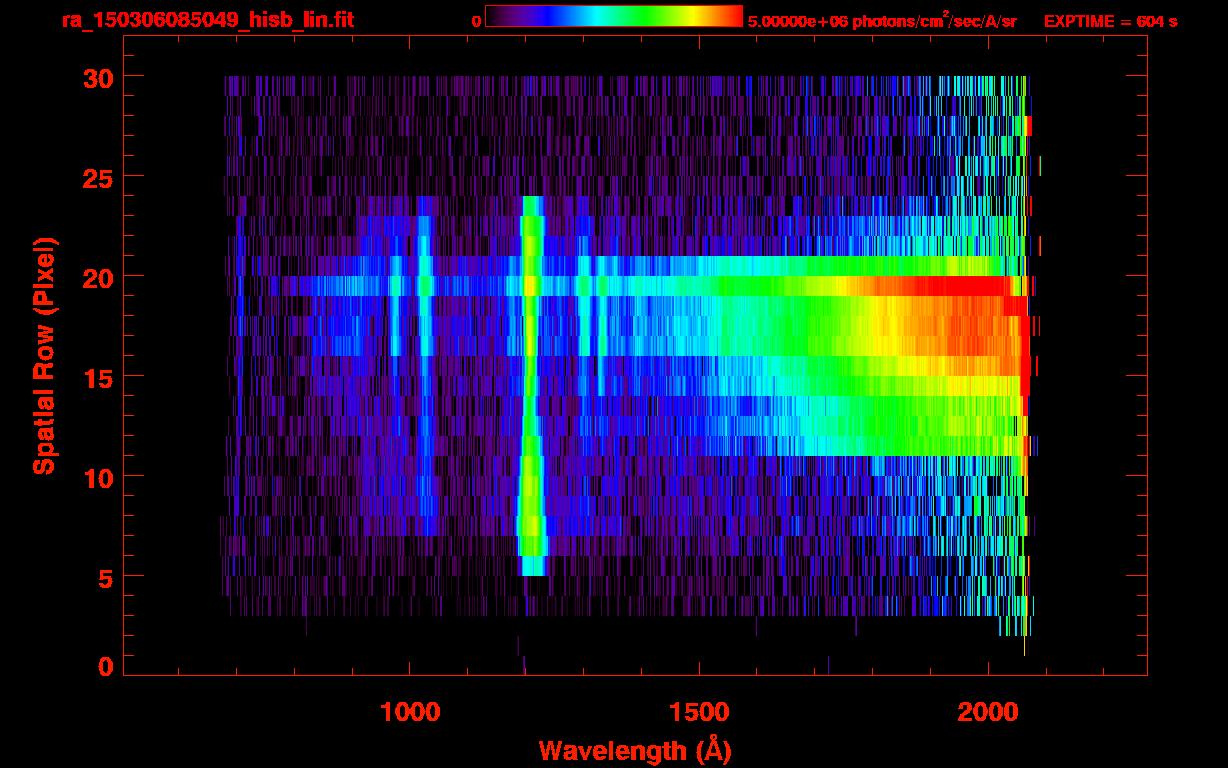Image resolution: width=1228 pixels, height=768 pixels.
Task: Click the EXPTIME = 604 s label
Action: (x=1110, y=22)
